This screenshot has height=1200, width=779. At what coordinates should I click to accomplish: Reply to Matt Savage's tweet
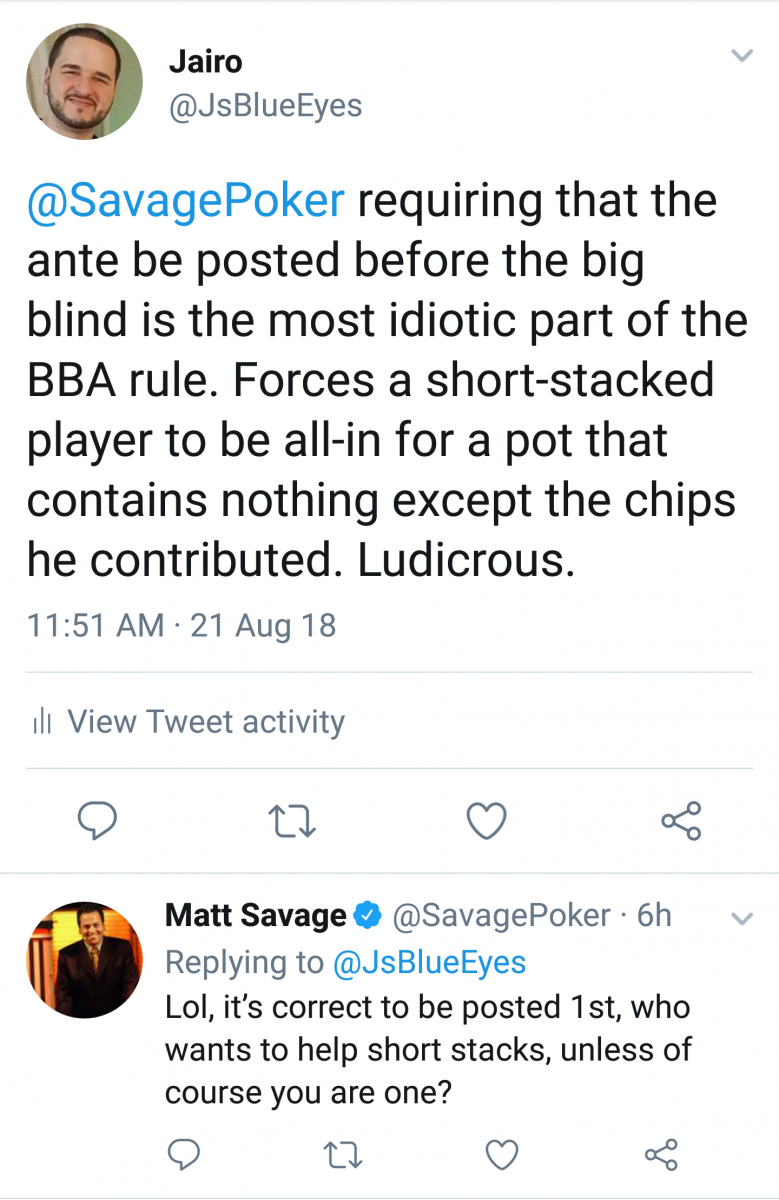[x=183, y=1155]
